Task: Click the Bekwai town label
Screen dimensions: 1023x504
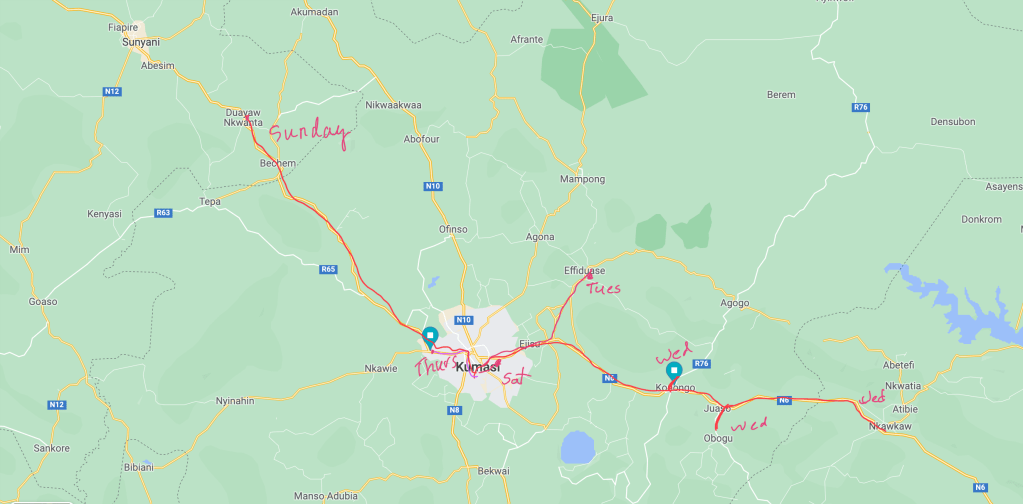Action: 493,471
